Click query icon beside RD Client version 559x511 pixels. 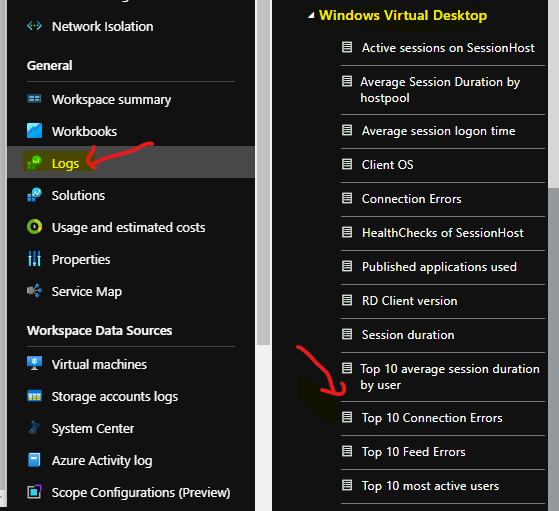(347, 300)
